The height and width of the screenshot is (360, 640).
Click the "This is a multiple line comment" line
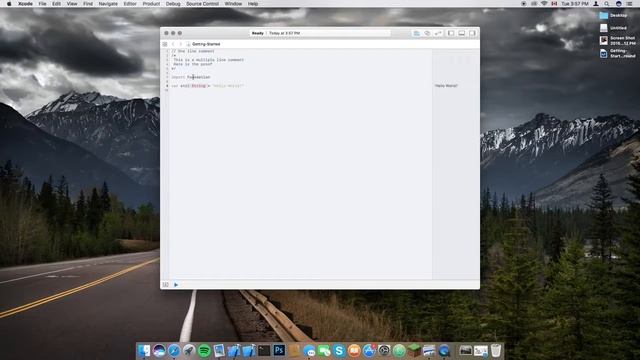209,60
